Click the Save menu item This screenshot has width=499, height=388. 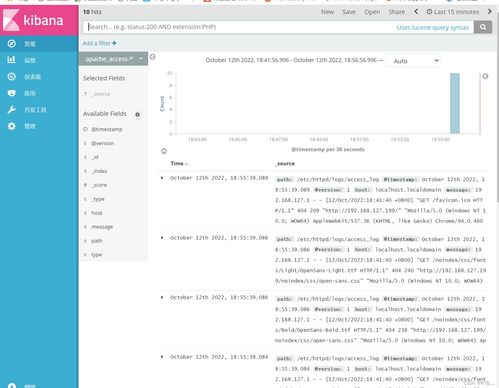click(349, 12)
